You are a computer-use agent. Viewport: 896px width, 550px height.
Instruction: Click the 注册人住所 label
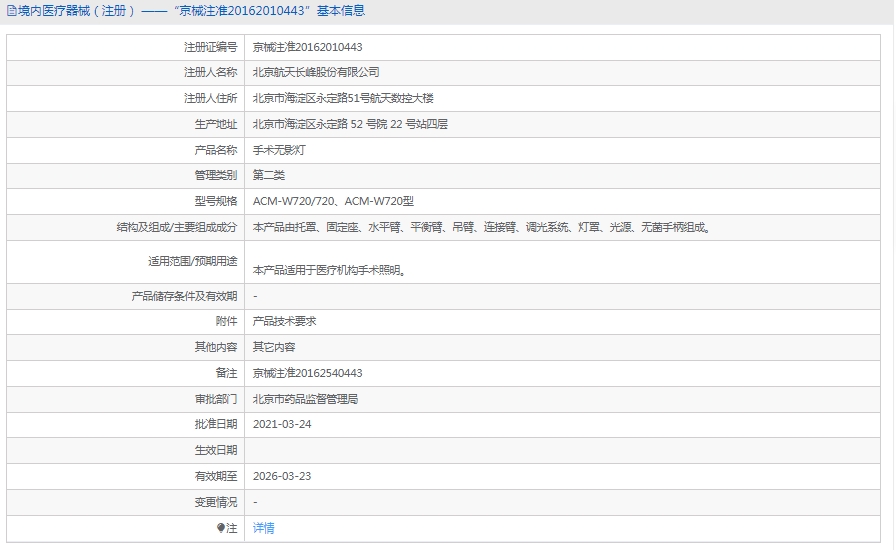tap(210, 98)
